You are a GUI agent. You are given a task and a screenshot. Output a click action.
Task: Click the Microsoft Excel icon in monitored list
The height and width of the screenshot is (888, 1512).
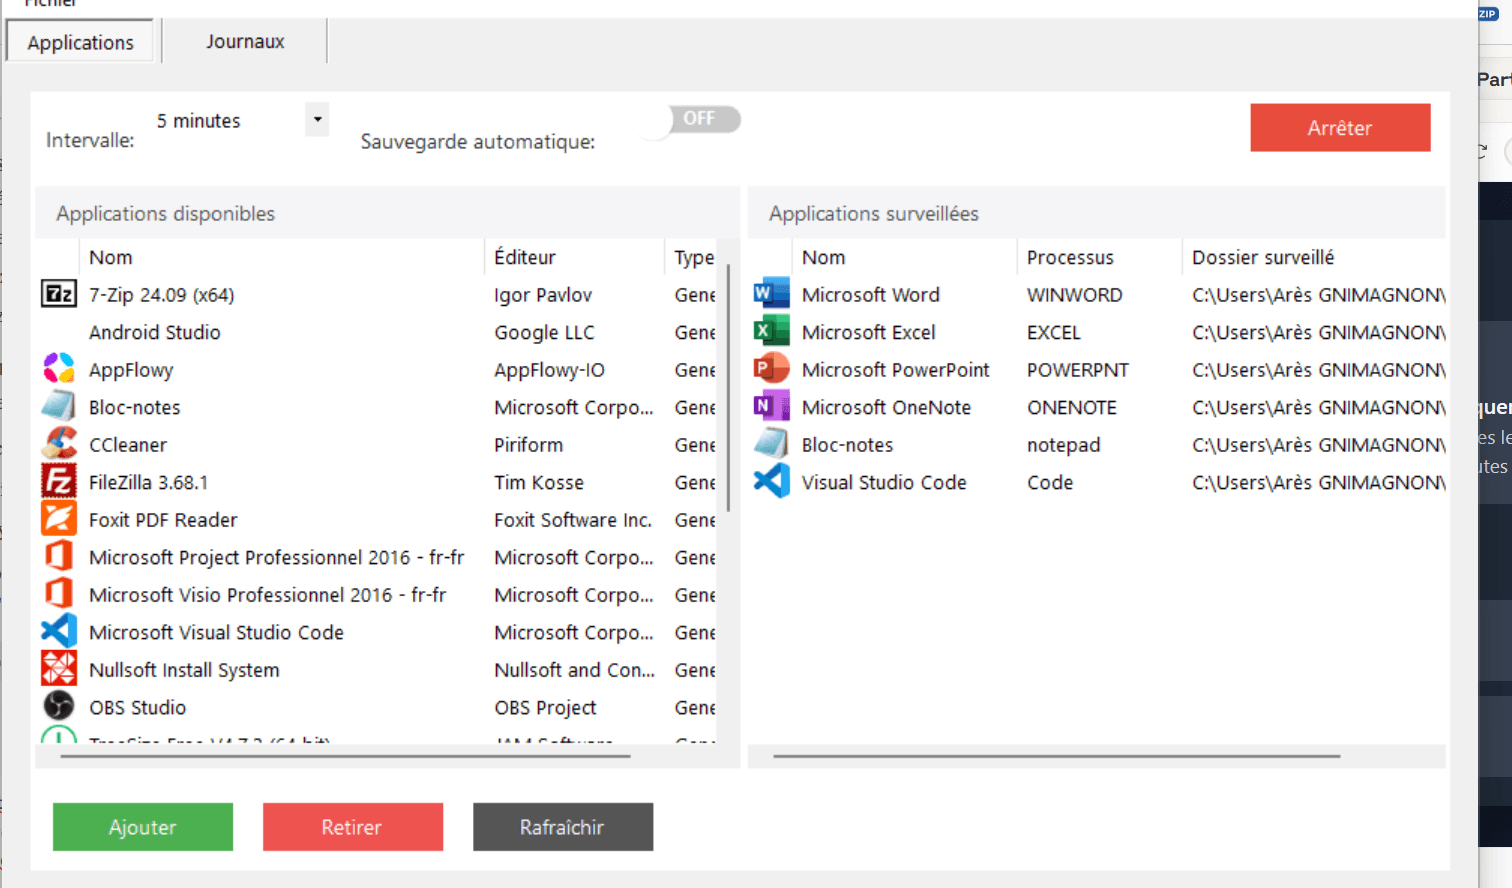[x=771, y=331]
